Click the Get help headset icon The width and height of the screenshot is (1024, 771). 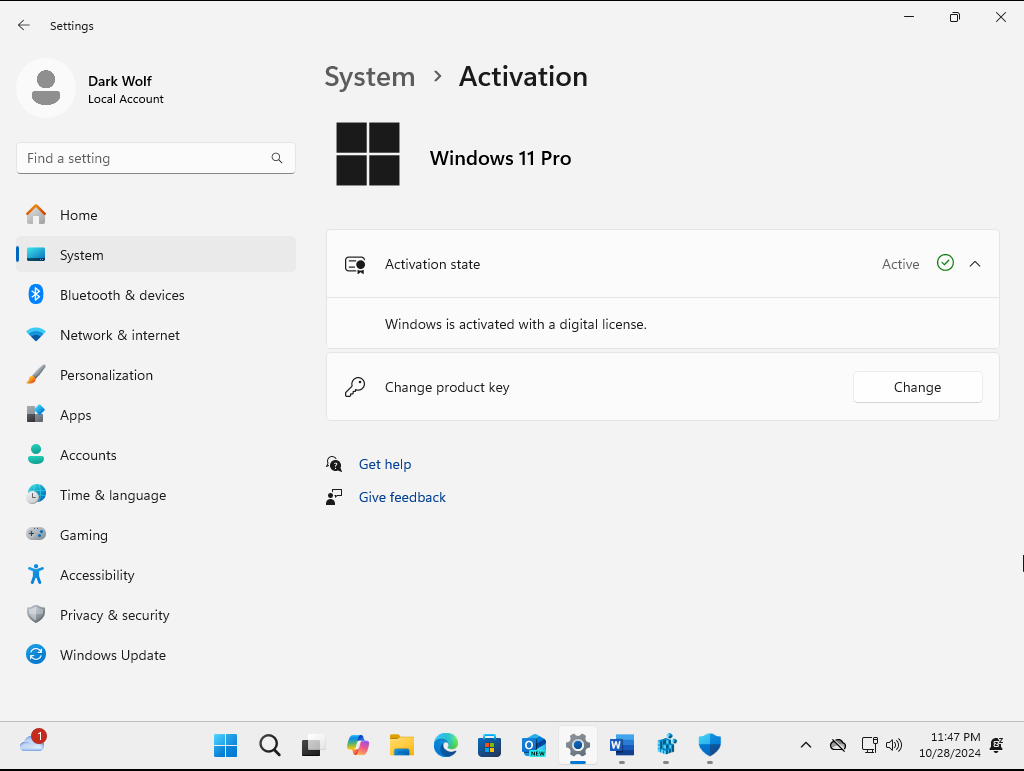coord(334,464)
